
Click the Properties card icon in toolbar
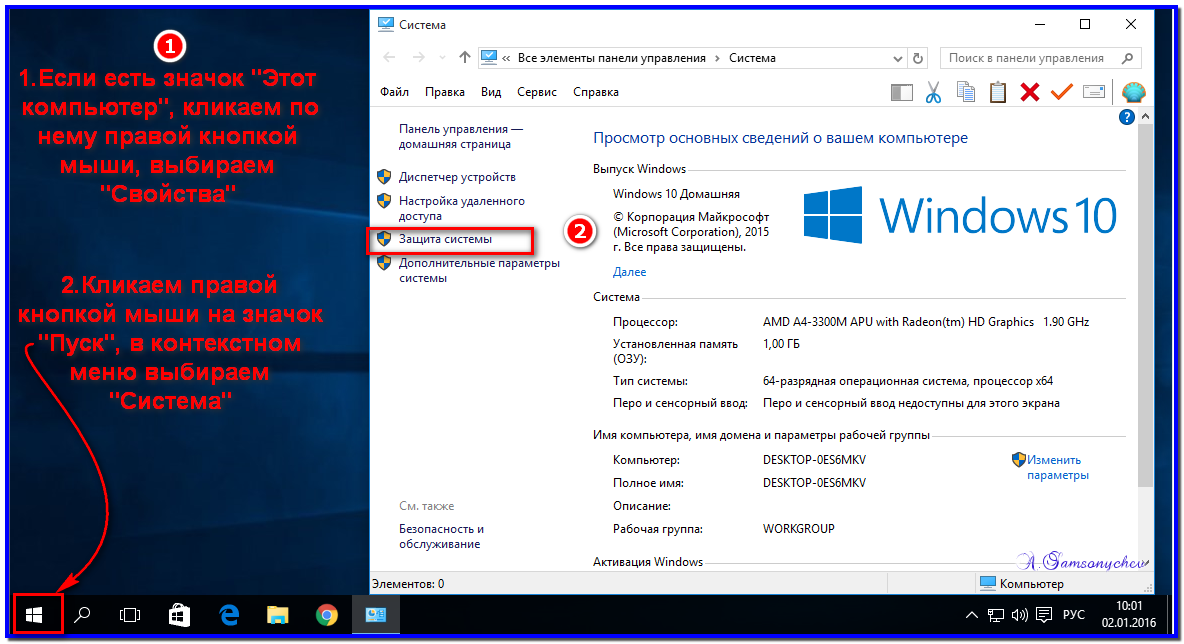tap(1093, 92)
